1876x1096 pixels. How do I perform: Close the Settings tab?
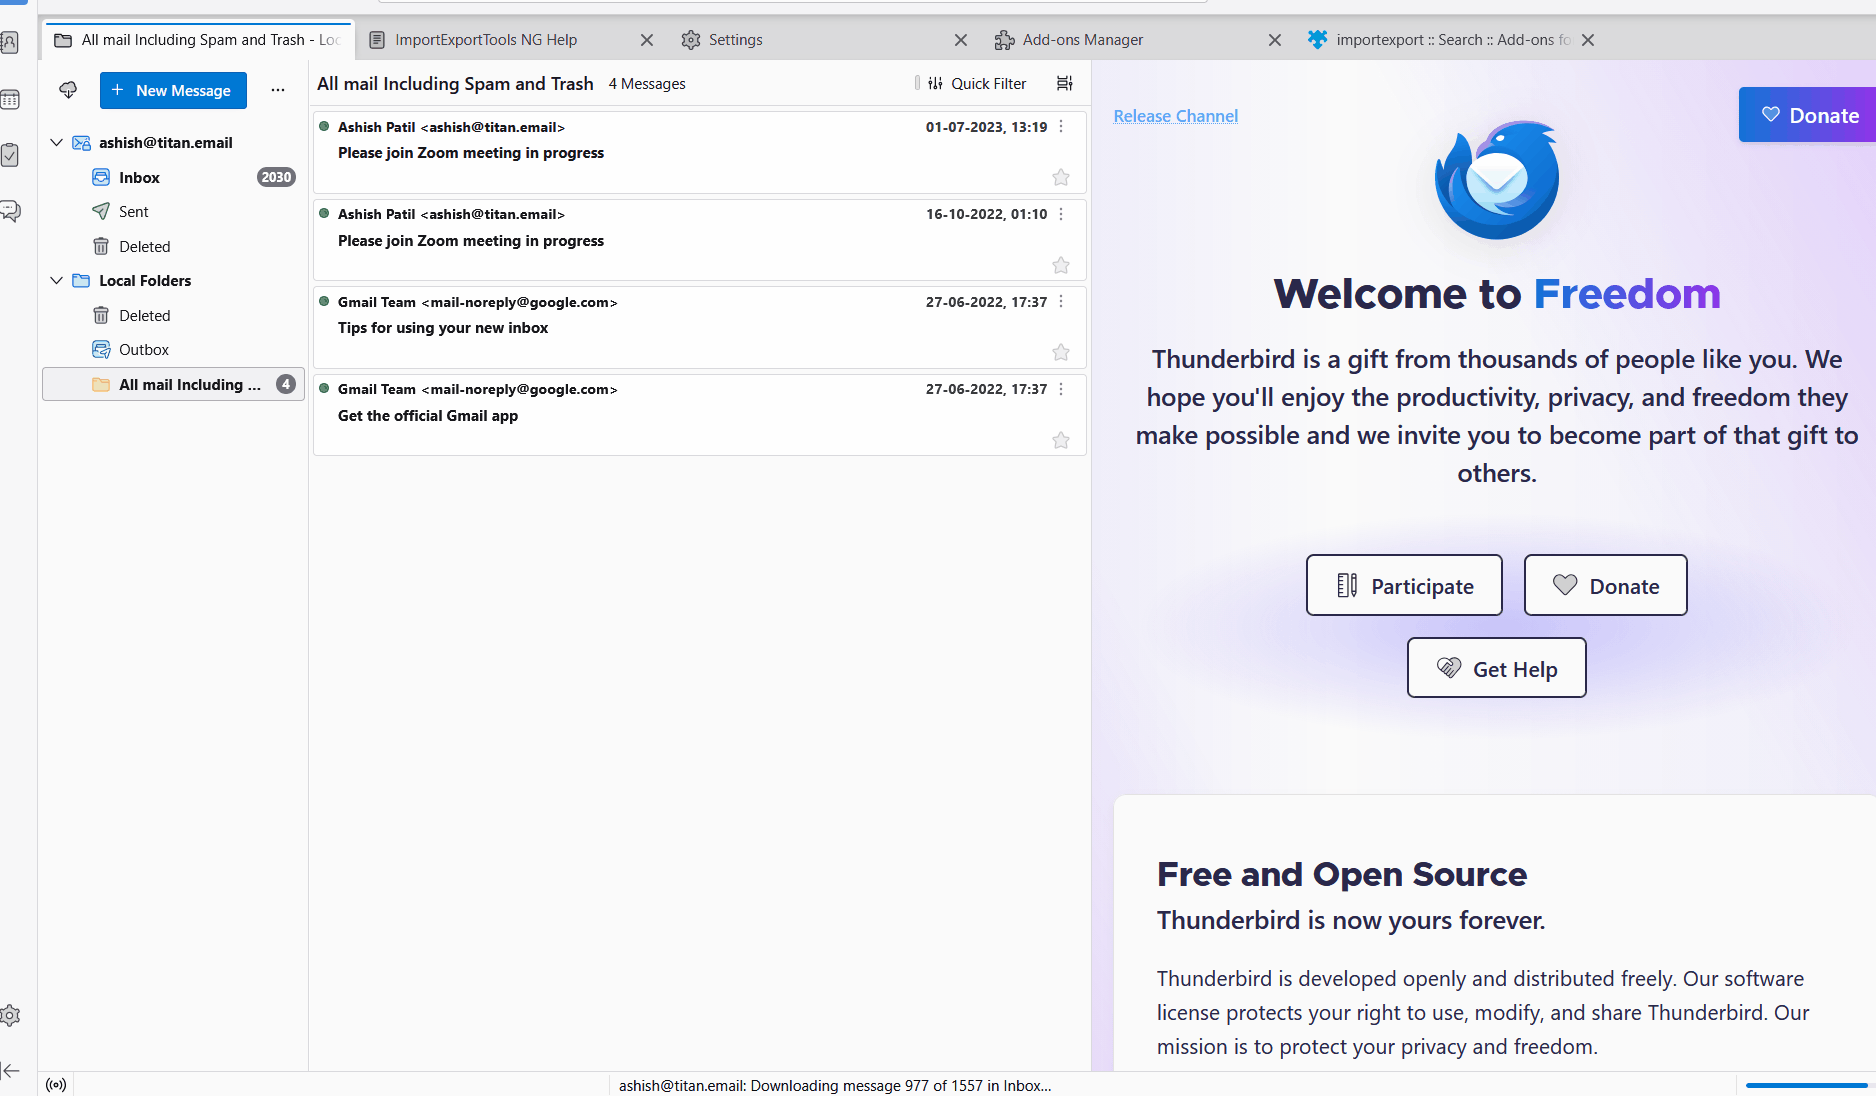pos(961,40)
